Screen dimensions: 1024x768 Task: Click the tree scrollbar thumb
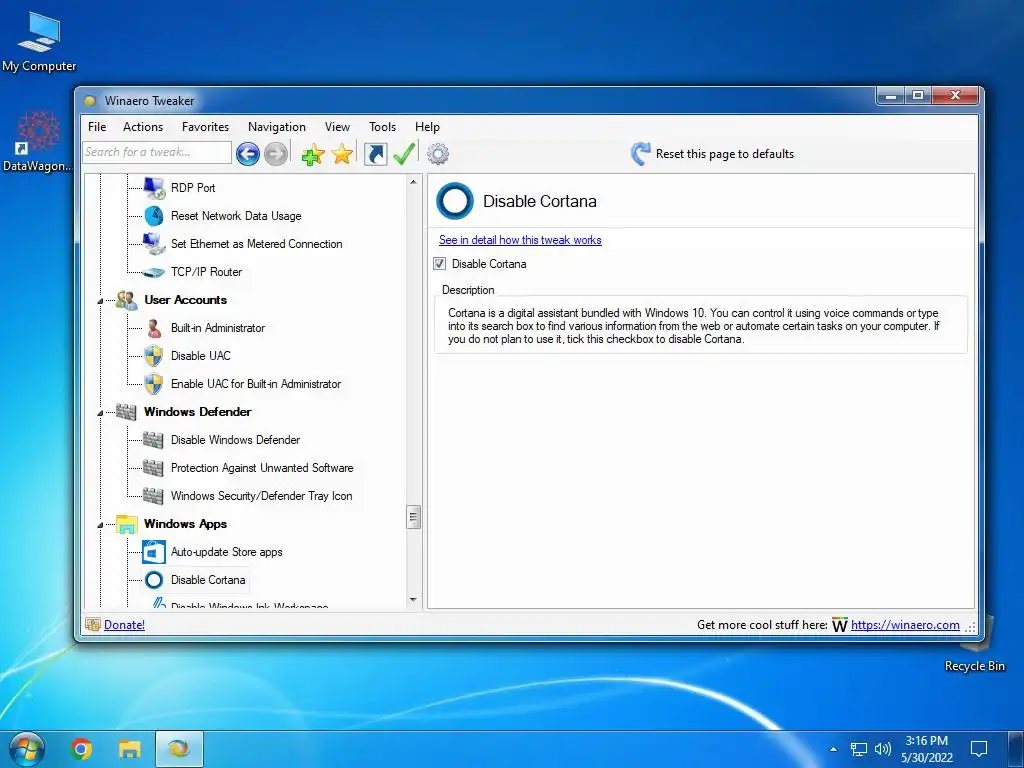pos(413,517)
